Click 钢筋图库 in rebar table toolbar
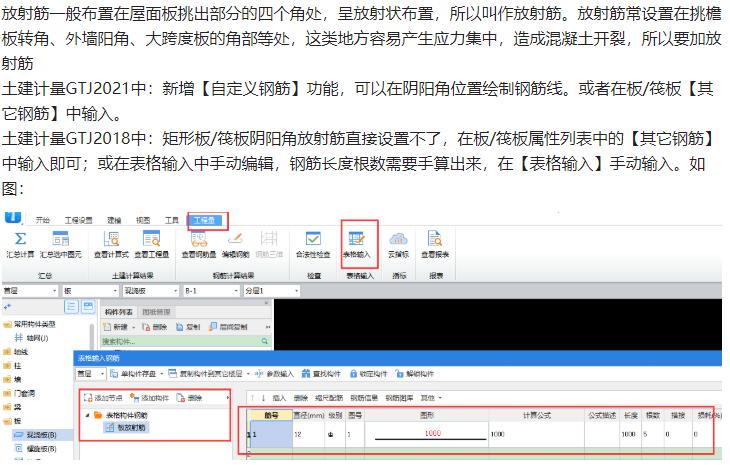 pos(399,398)
